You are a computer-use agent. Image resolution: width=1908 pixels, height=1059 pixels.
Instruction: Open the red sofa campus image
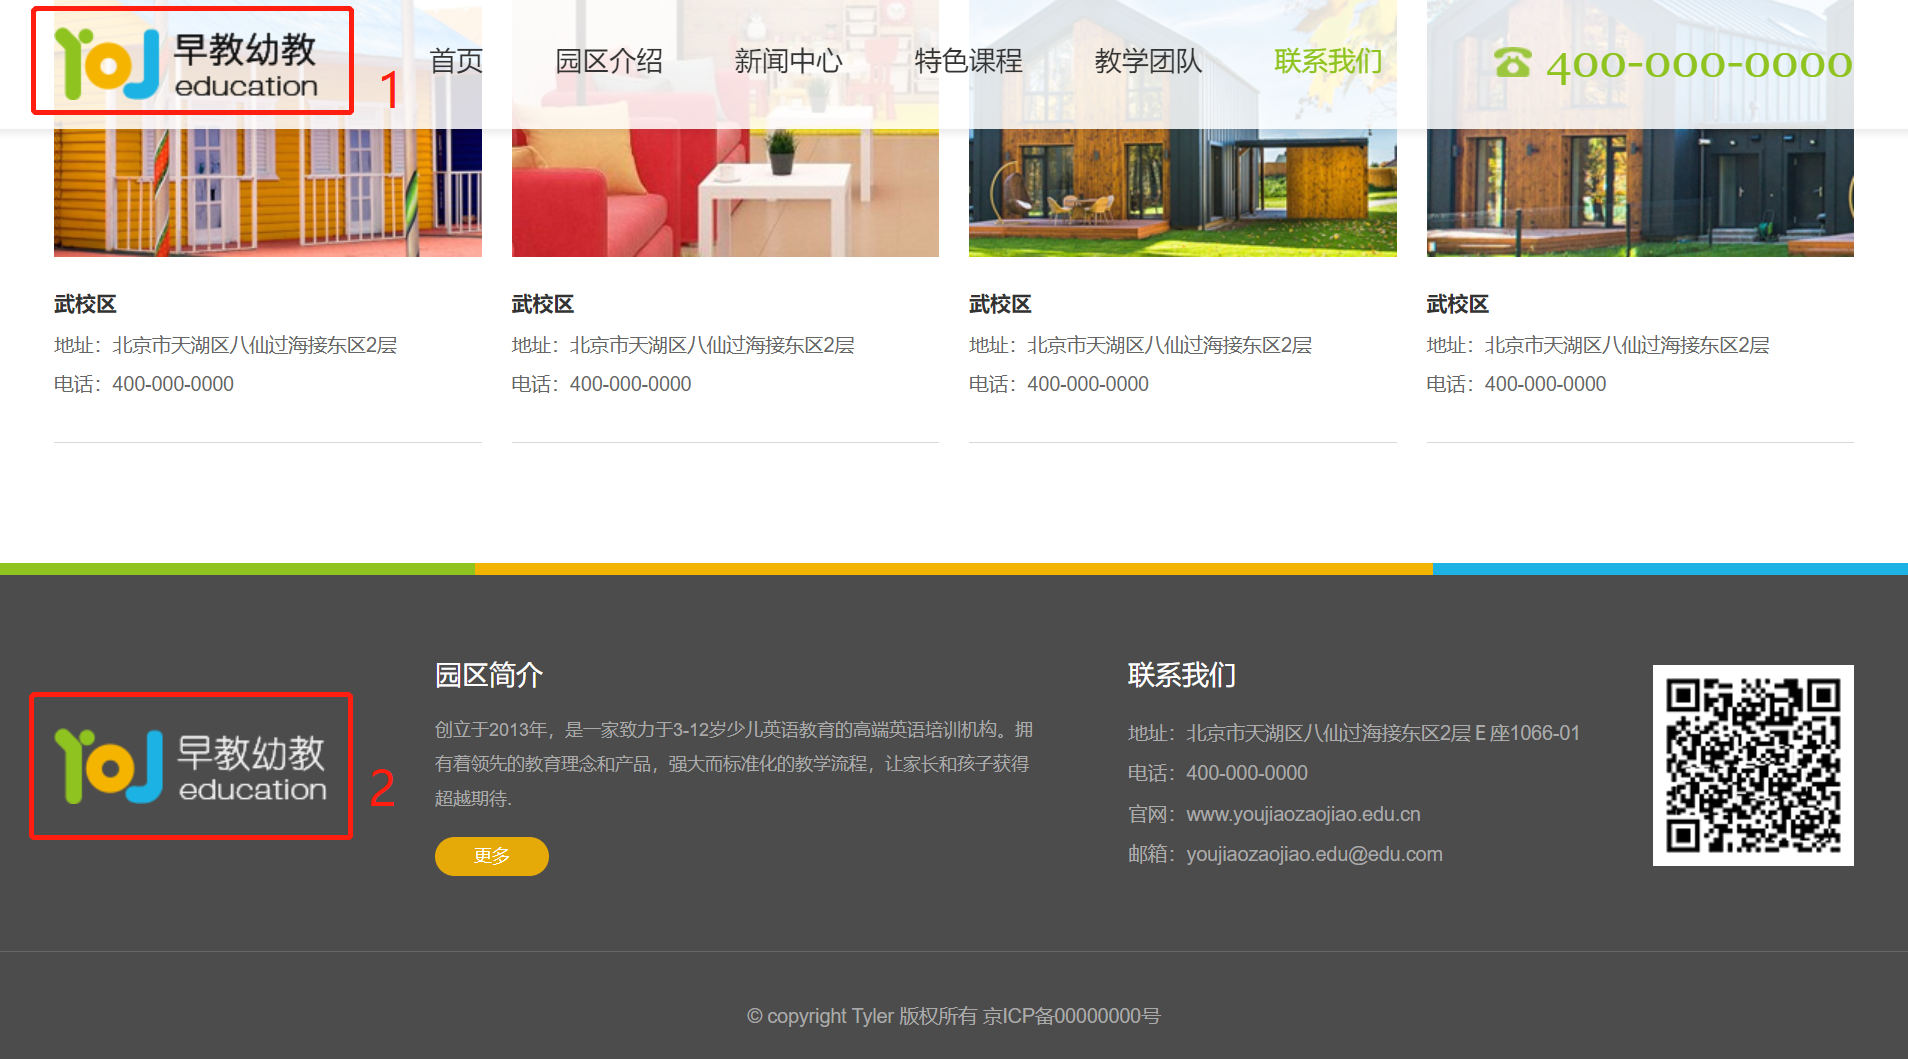pyautogui.click(x=725, y=190)
